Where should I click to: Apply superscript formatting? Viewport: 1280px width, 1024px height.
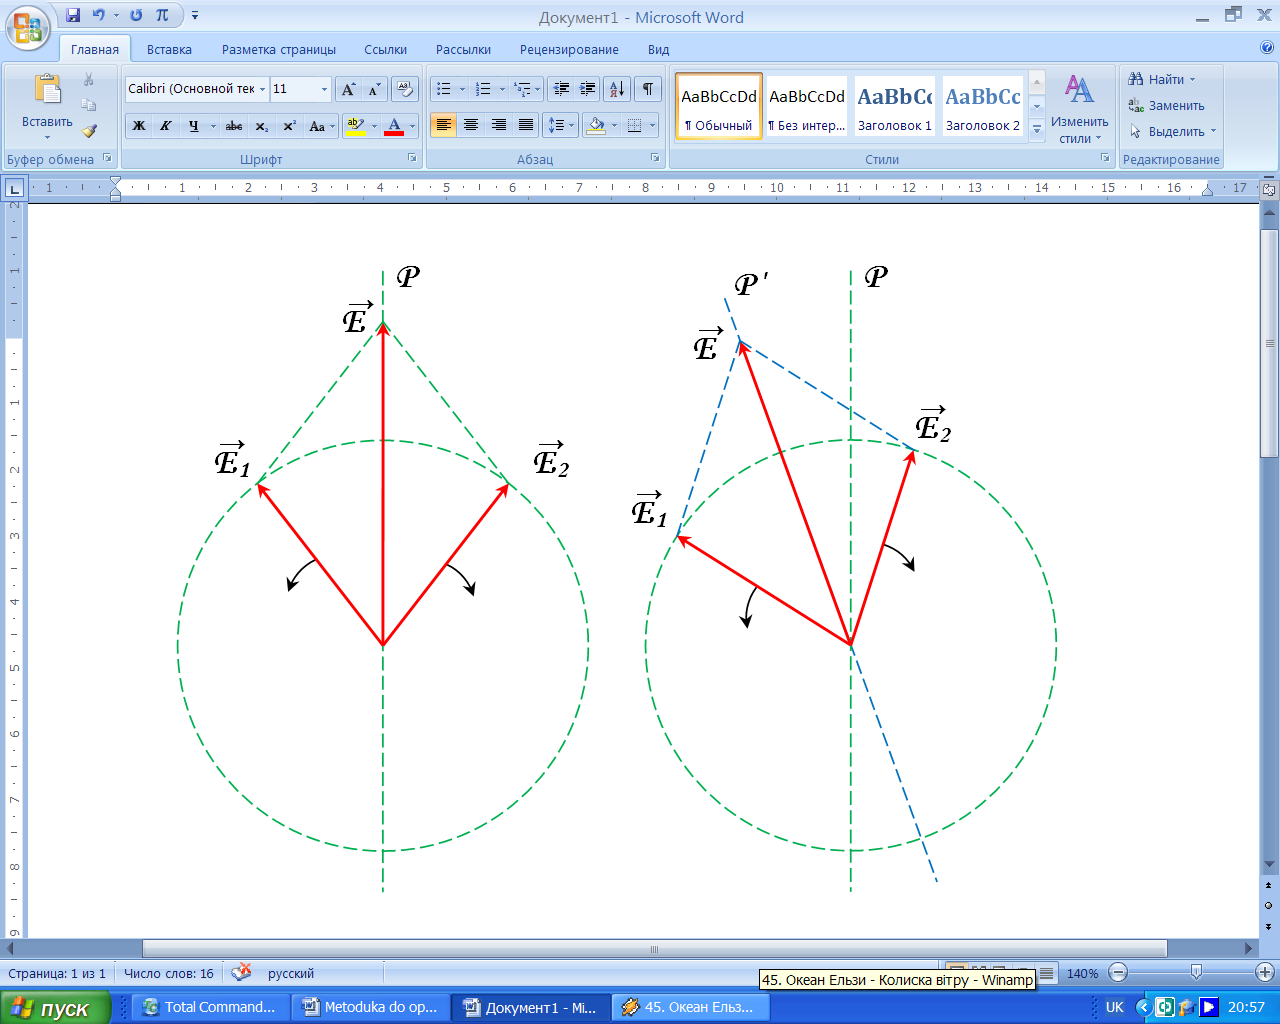tap(289, 126)
